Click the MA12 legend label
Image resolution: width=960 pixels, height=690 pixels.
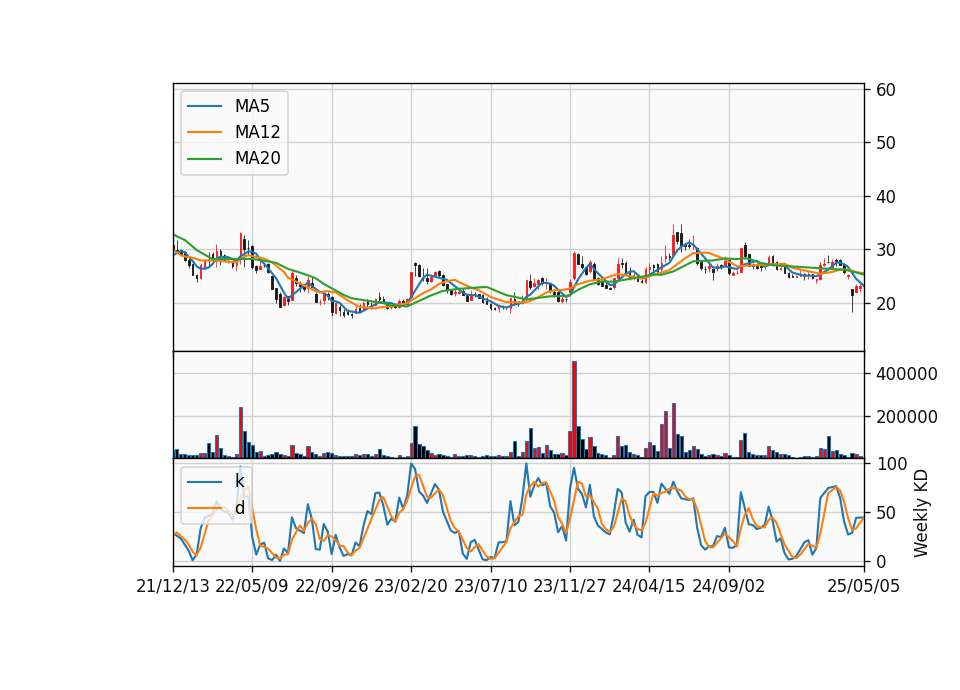pos(257,132)
